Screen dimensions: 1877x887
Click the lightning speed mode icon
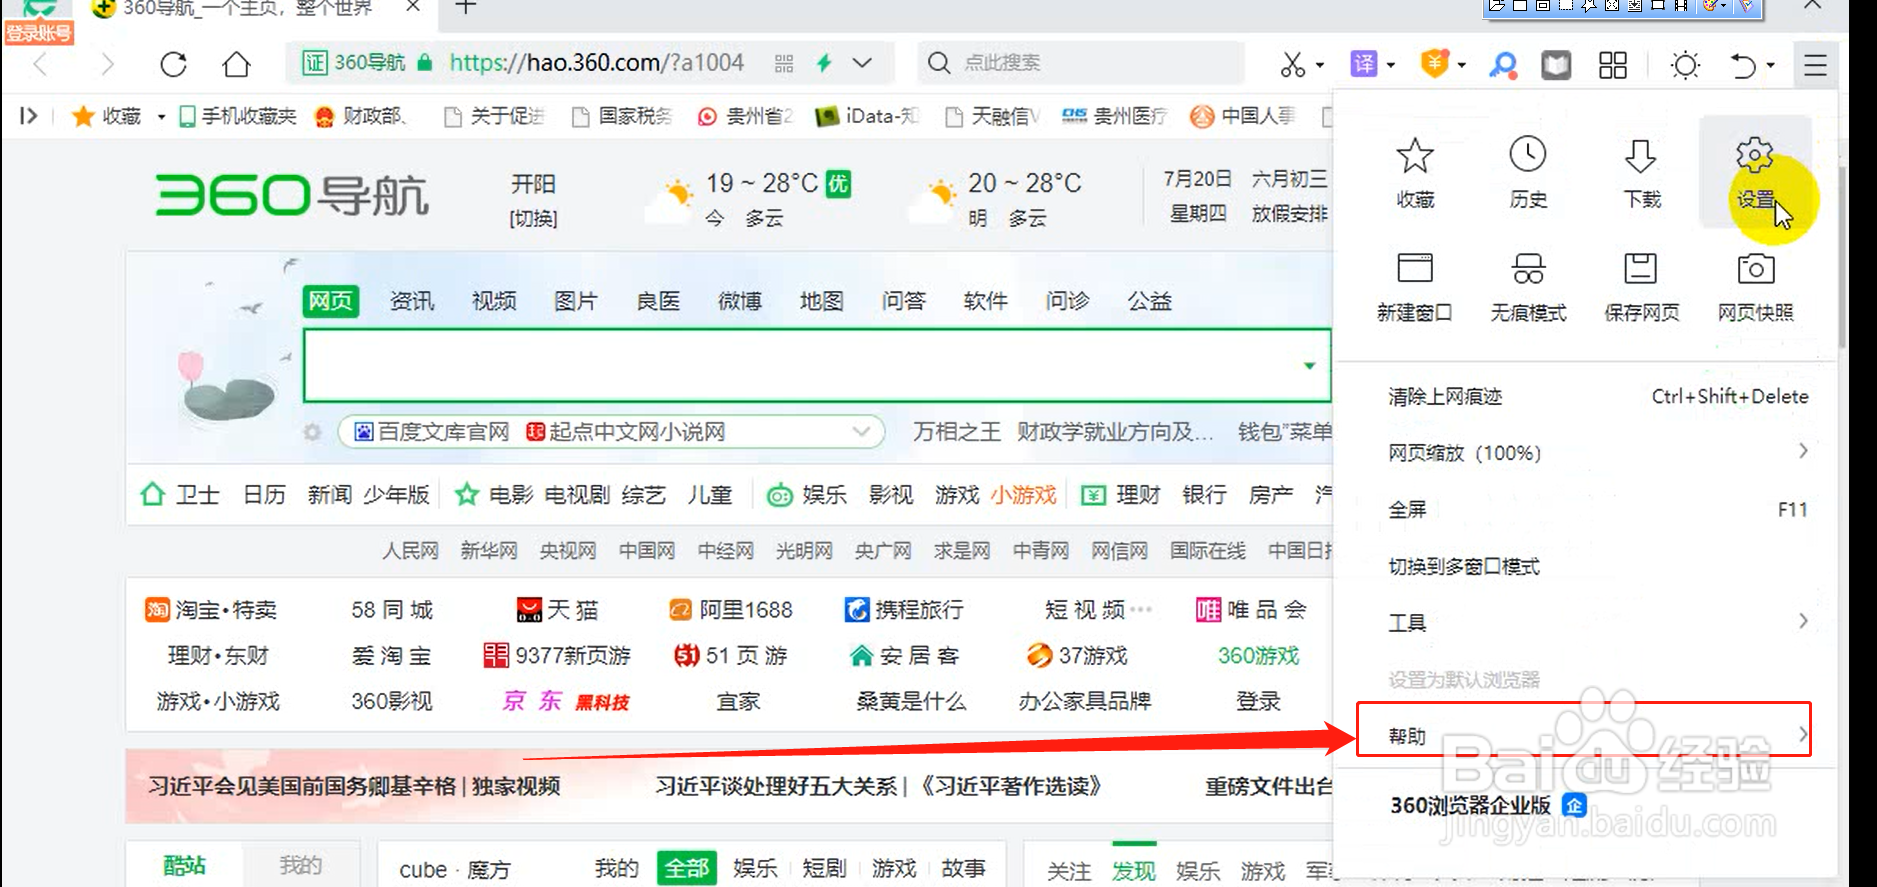coord(824,63)
